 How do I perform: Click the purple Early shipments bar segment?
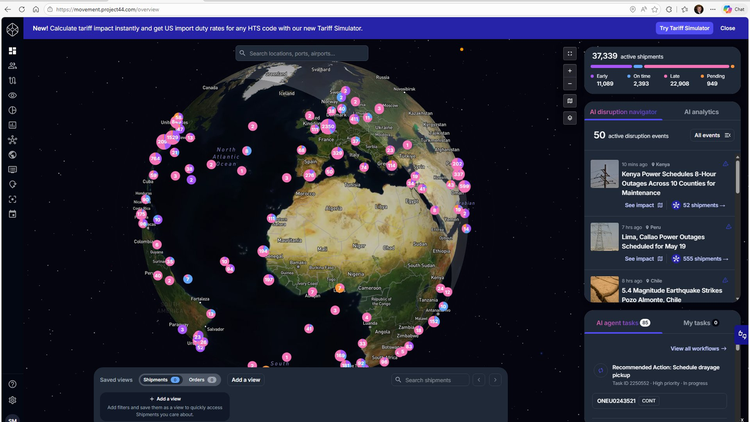click(611, 67)
